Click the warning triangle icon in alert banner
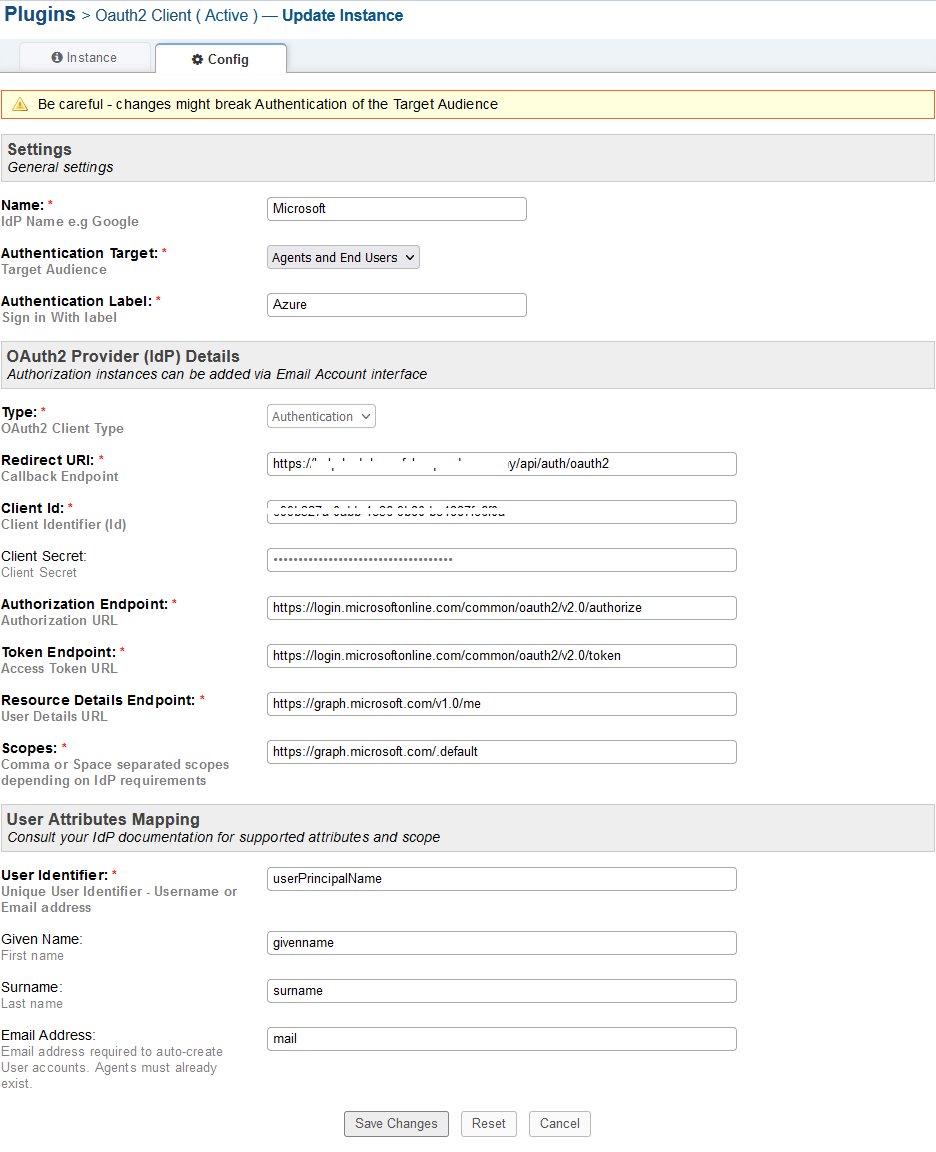Image resolution: width=936 pixels, height=1152 pixels. 20,105
